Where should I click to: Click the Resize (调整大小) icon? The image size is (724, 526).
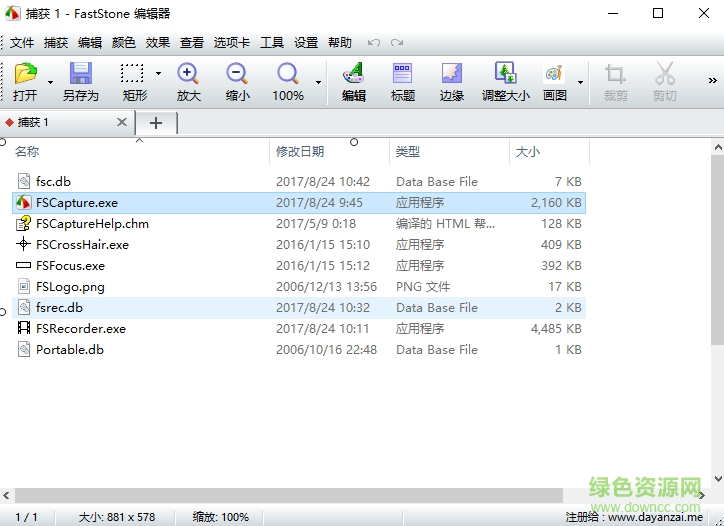click(x=506, y=75)
